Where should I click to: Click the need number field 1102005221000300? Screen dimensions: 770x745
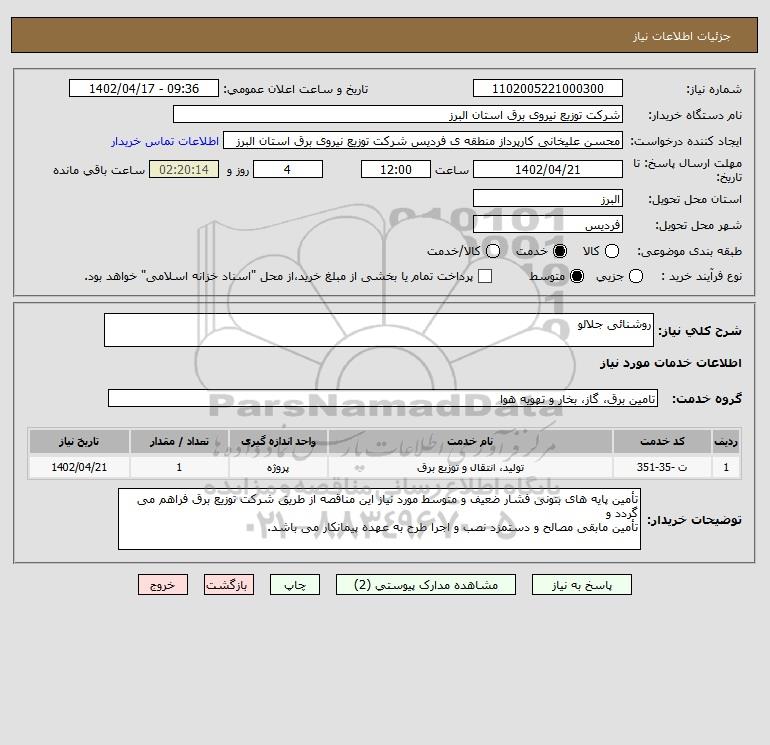[x=548, y=88]
